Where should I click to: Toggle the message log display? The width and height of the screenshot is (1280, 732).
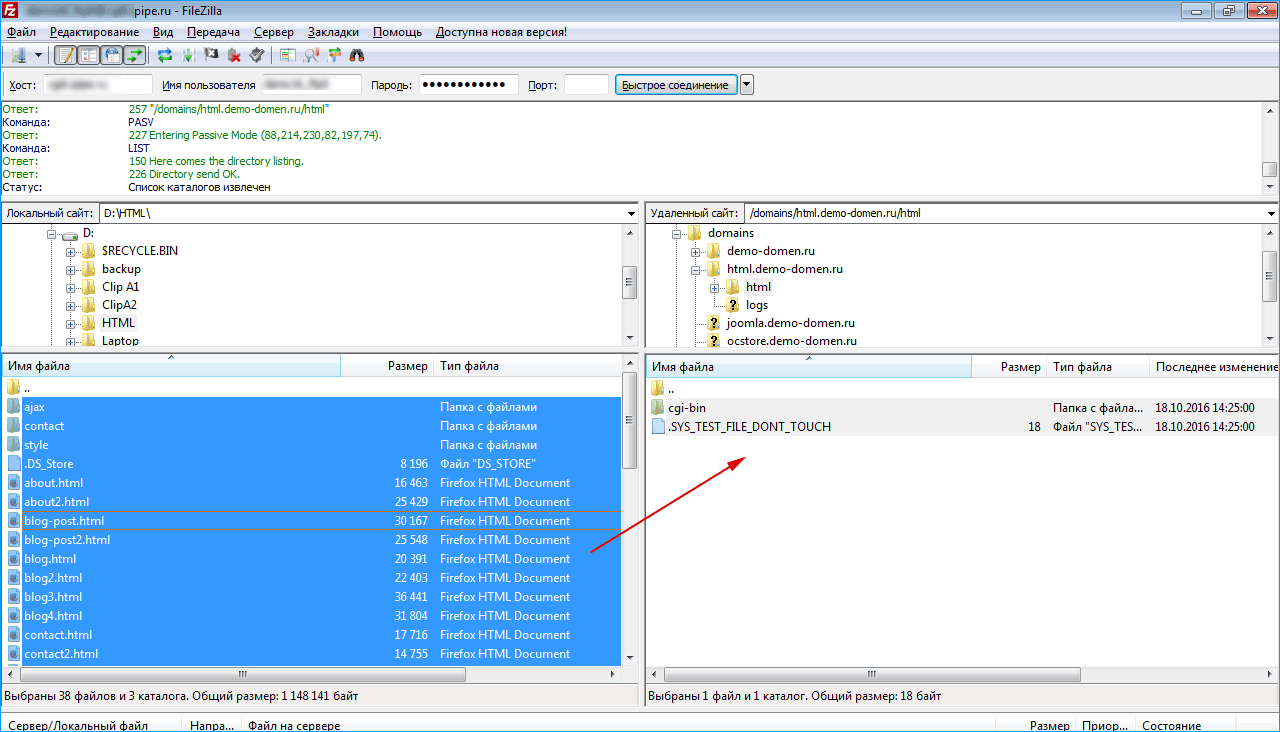point(66,55)
